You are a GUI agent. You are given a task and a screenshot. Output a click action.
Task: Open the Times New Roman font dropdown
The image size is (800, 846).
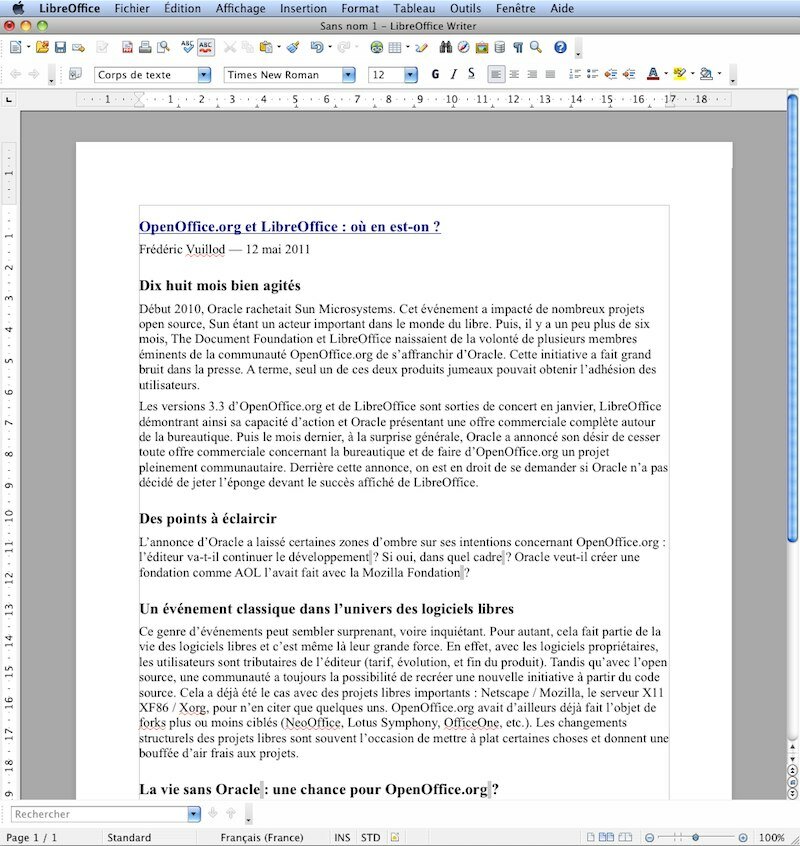coord(348,74)
